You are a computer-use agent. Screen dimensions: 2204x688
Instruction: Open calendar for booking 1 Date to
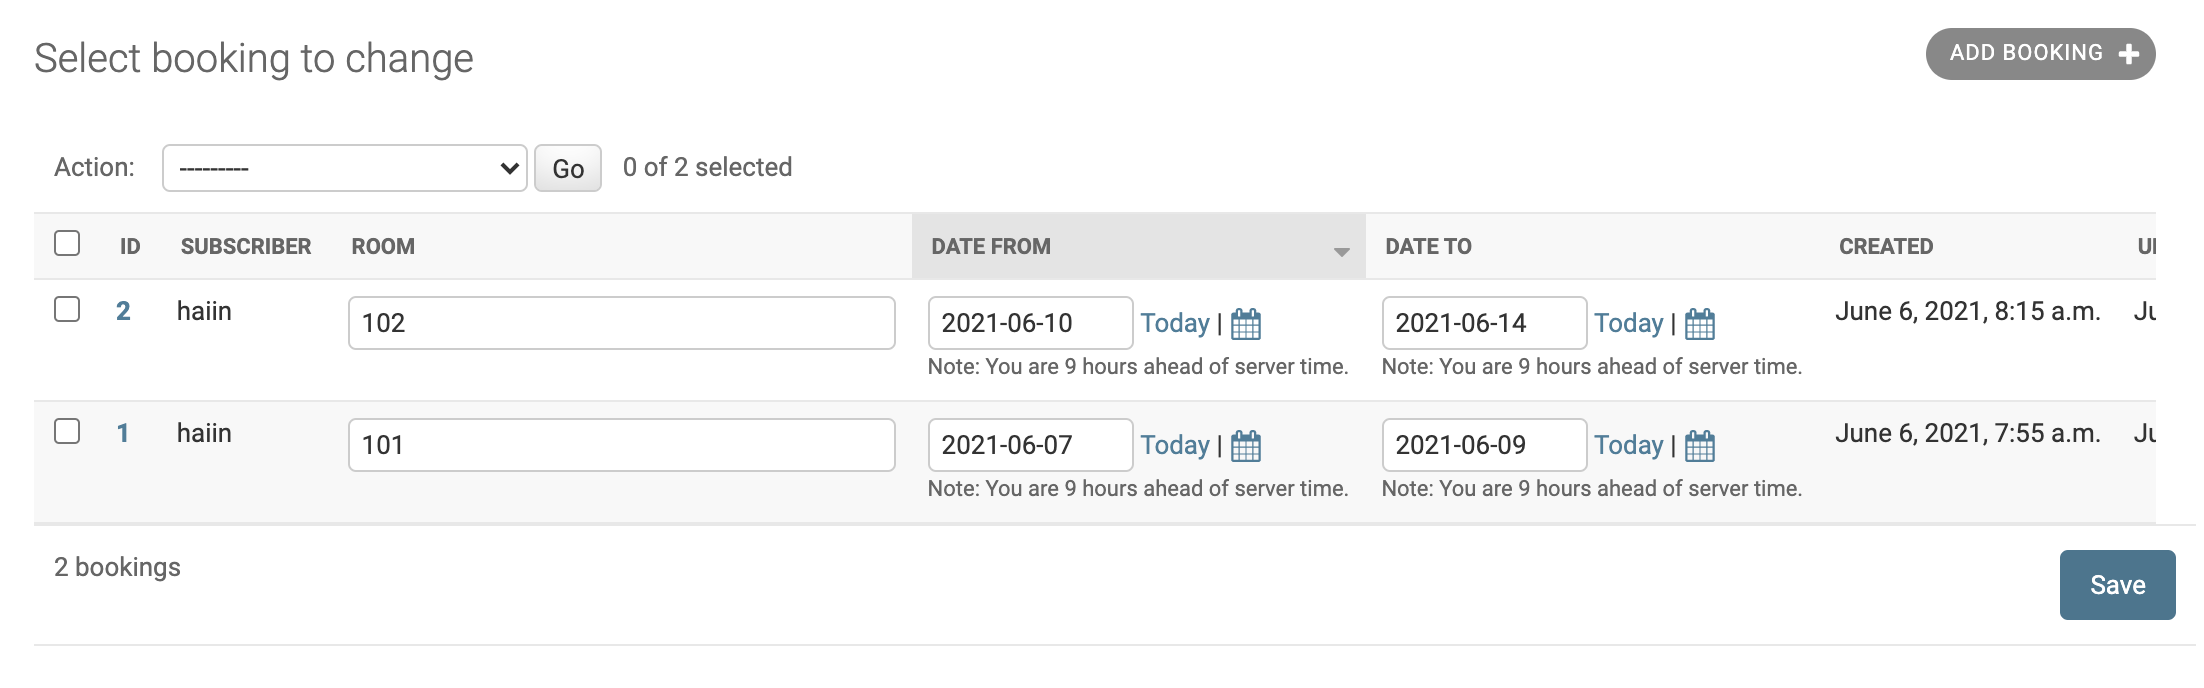point(1700,446)
